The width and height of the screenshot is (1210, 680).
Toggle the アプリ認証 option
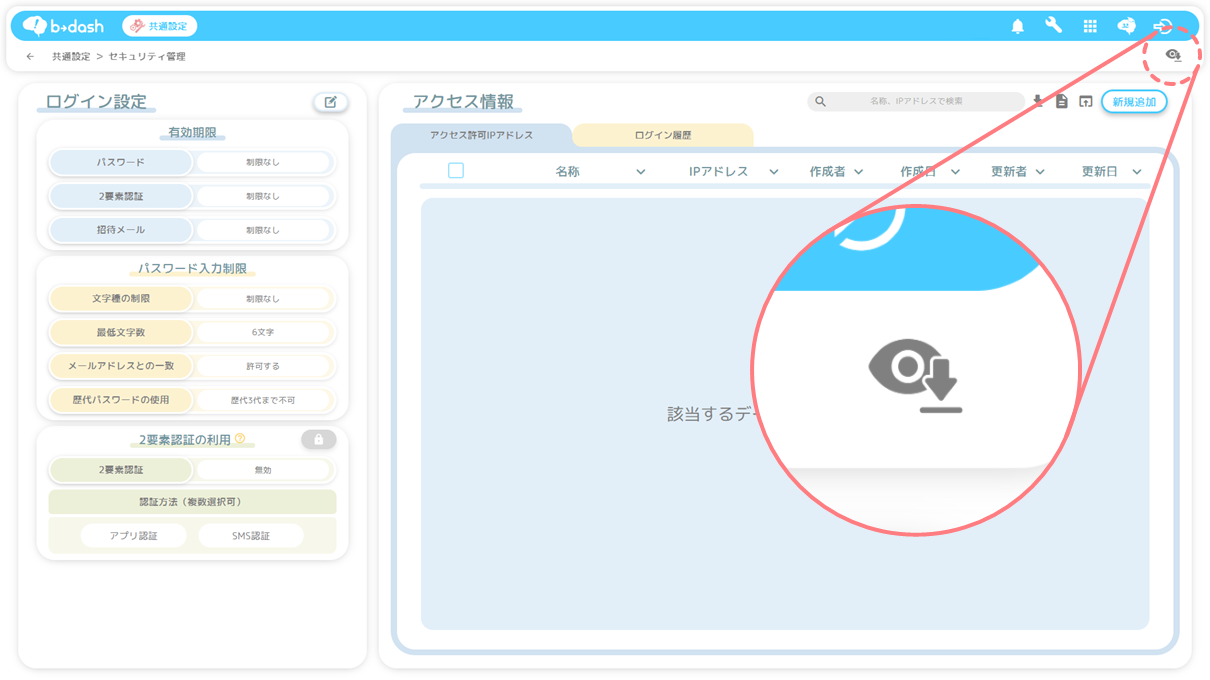coord(133,536)
